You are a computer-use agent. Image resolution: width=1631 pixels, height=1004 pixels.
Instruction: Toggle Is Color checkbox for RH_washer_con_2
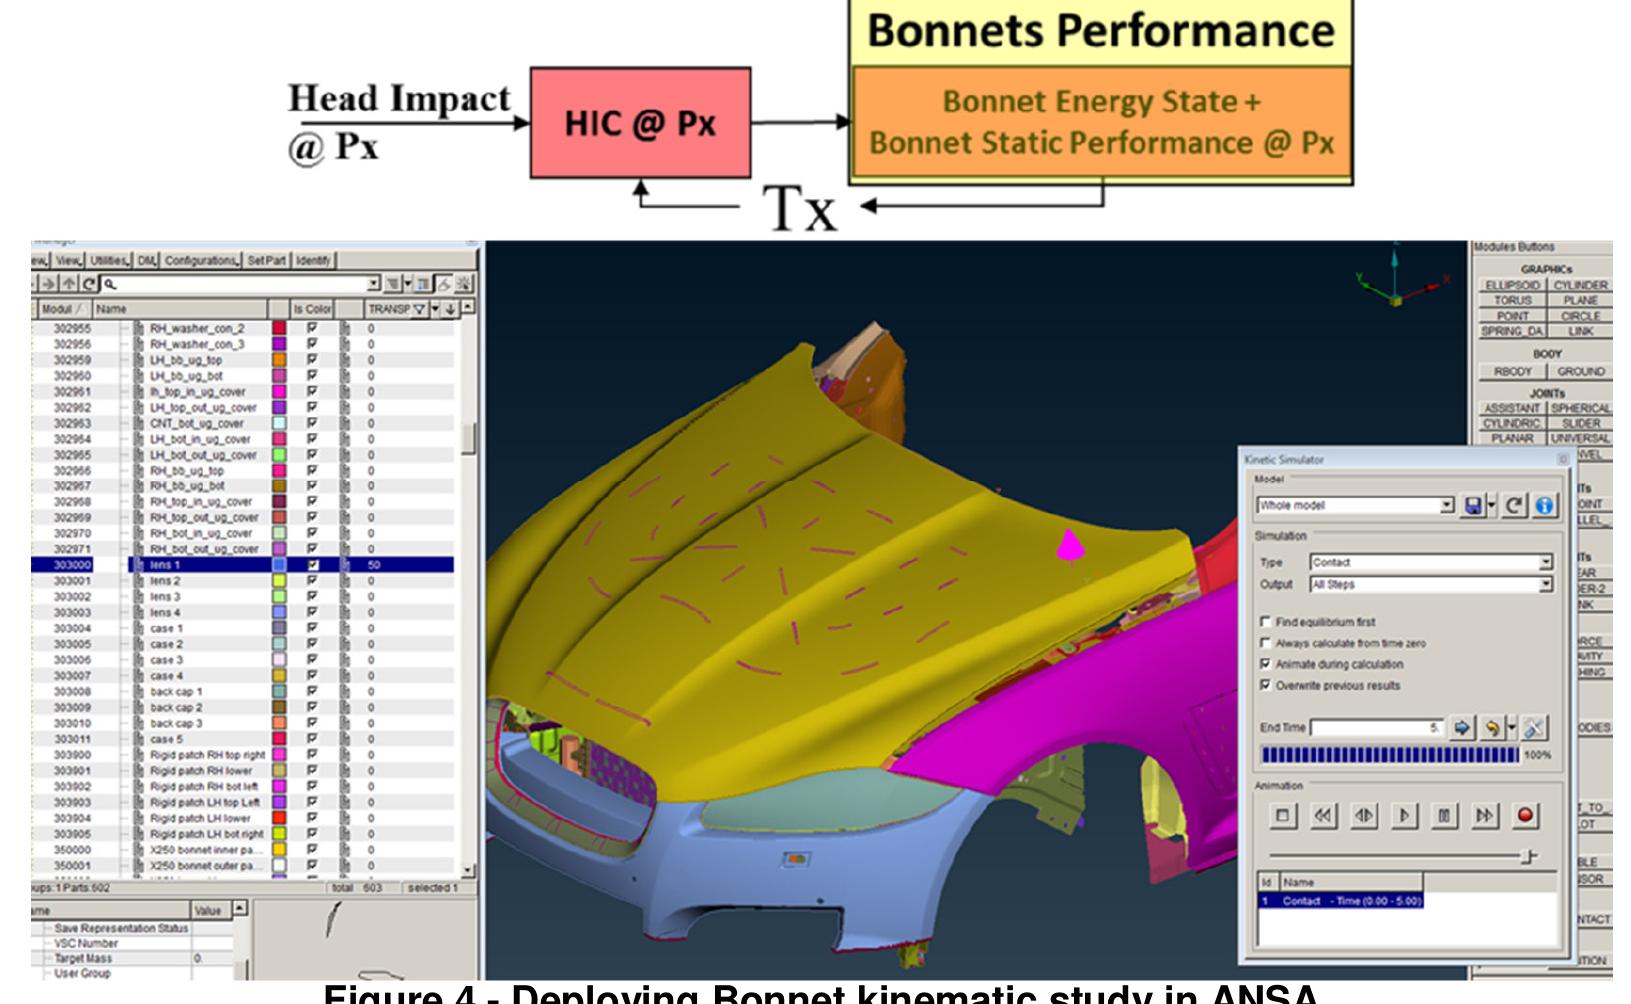pyautogui.click(x=313, y=328)
